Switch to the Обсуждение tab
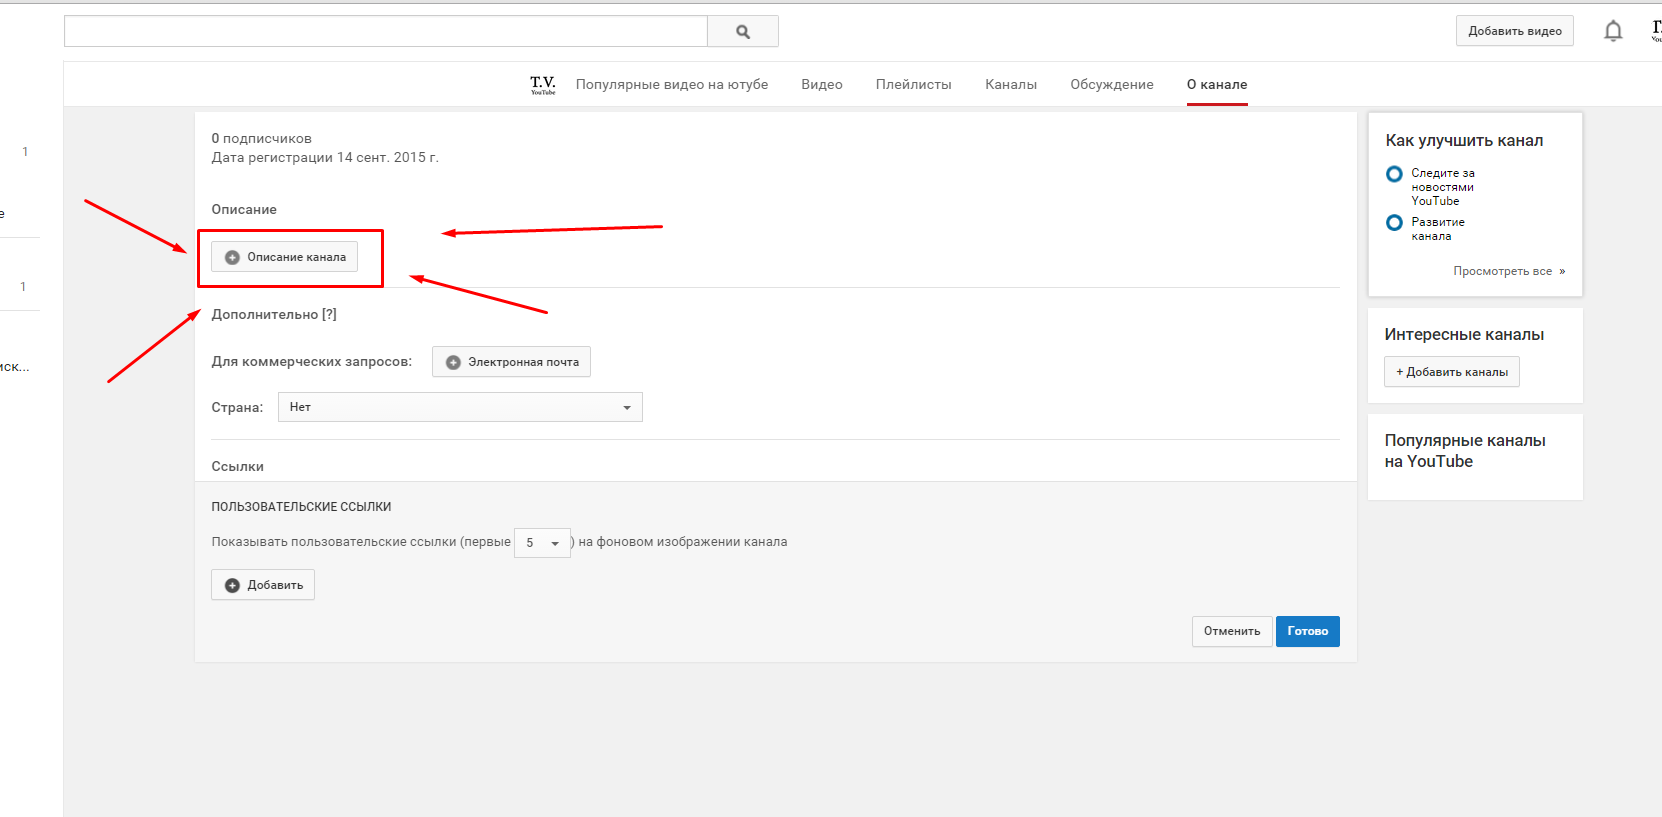The width and height of the screenshot is (1662, 817). coord(1112,85)
